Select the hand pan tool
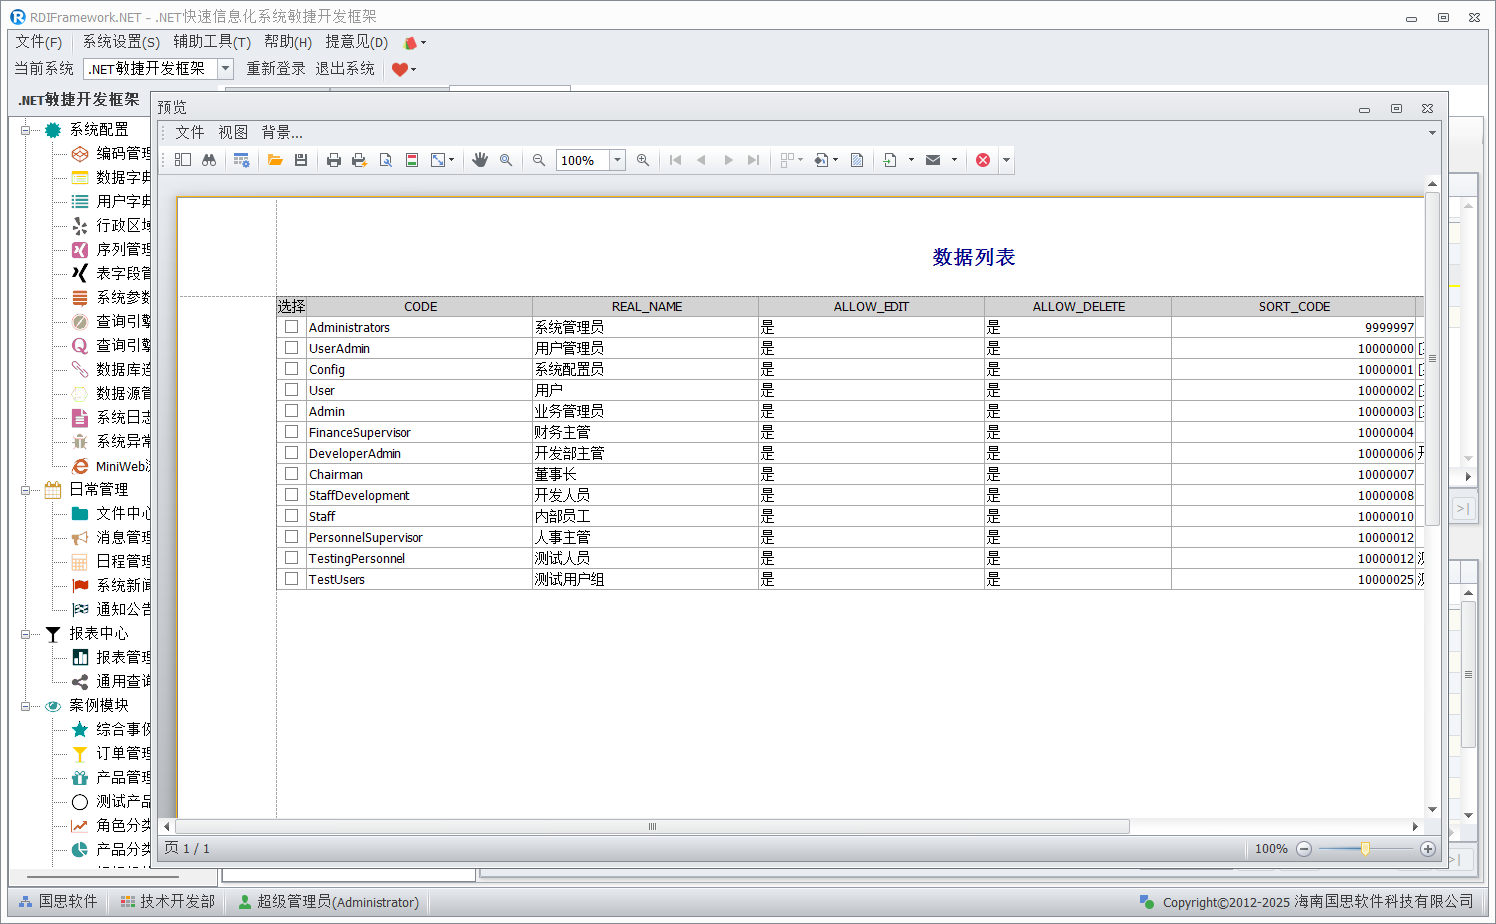 [480, 160]
